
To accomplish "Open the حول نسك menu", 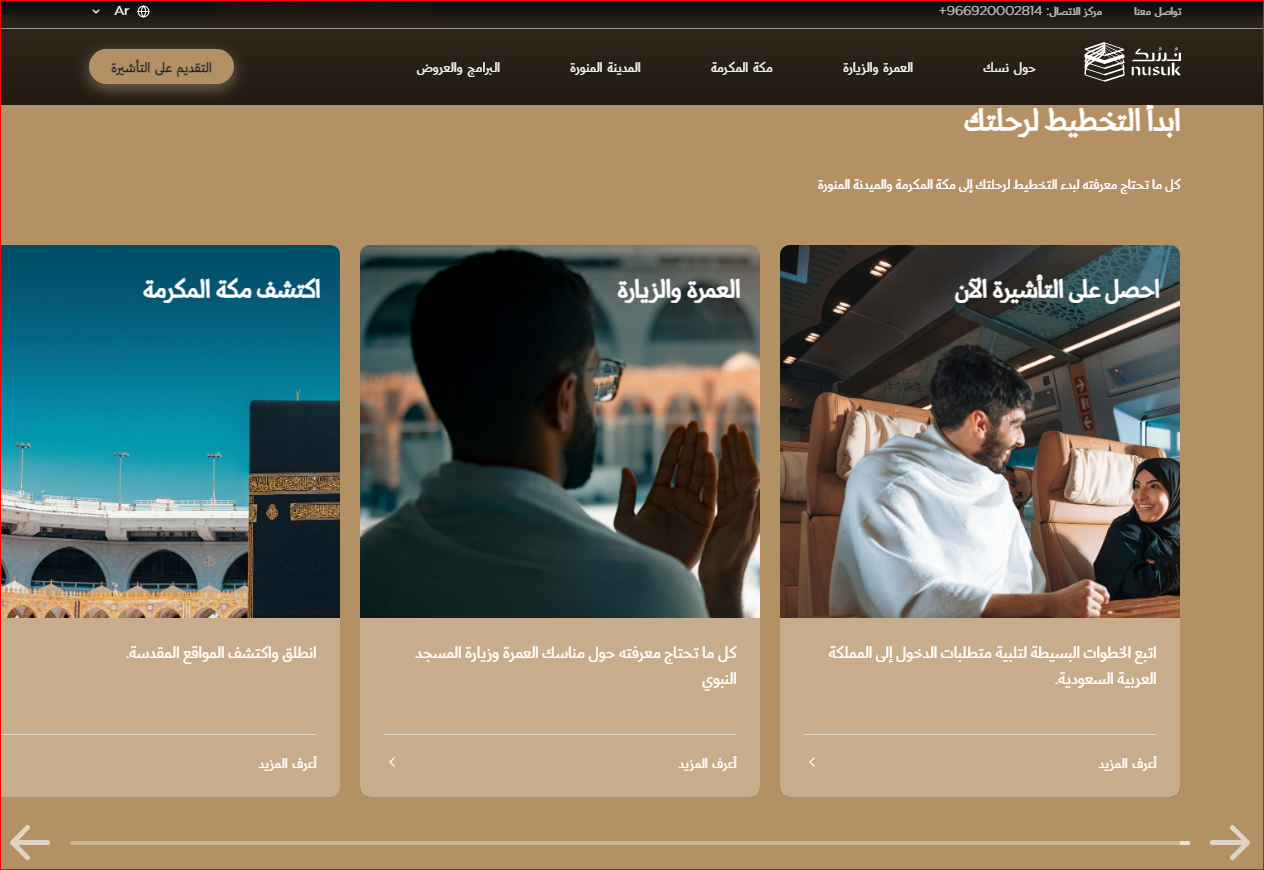I will pyautogui.click(x=1009, y=68).
